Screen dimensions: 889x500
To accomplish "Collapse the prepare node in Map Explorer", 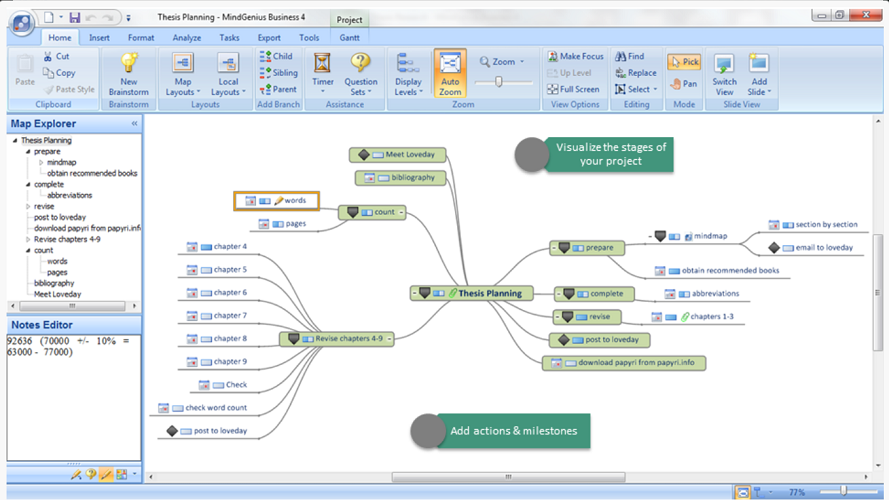I will [27, 152].
